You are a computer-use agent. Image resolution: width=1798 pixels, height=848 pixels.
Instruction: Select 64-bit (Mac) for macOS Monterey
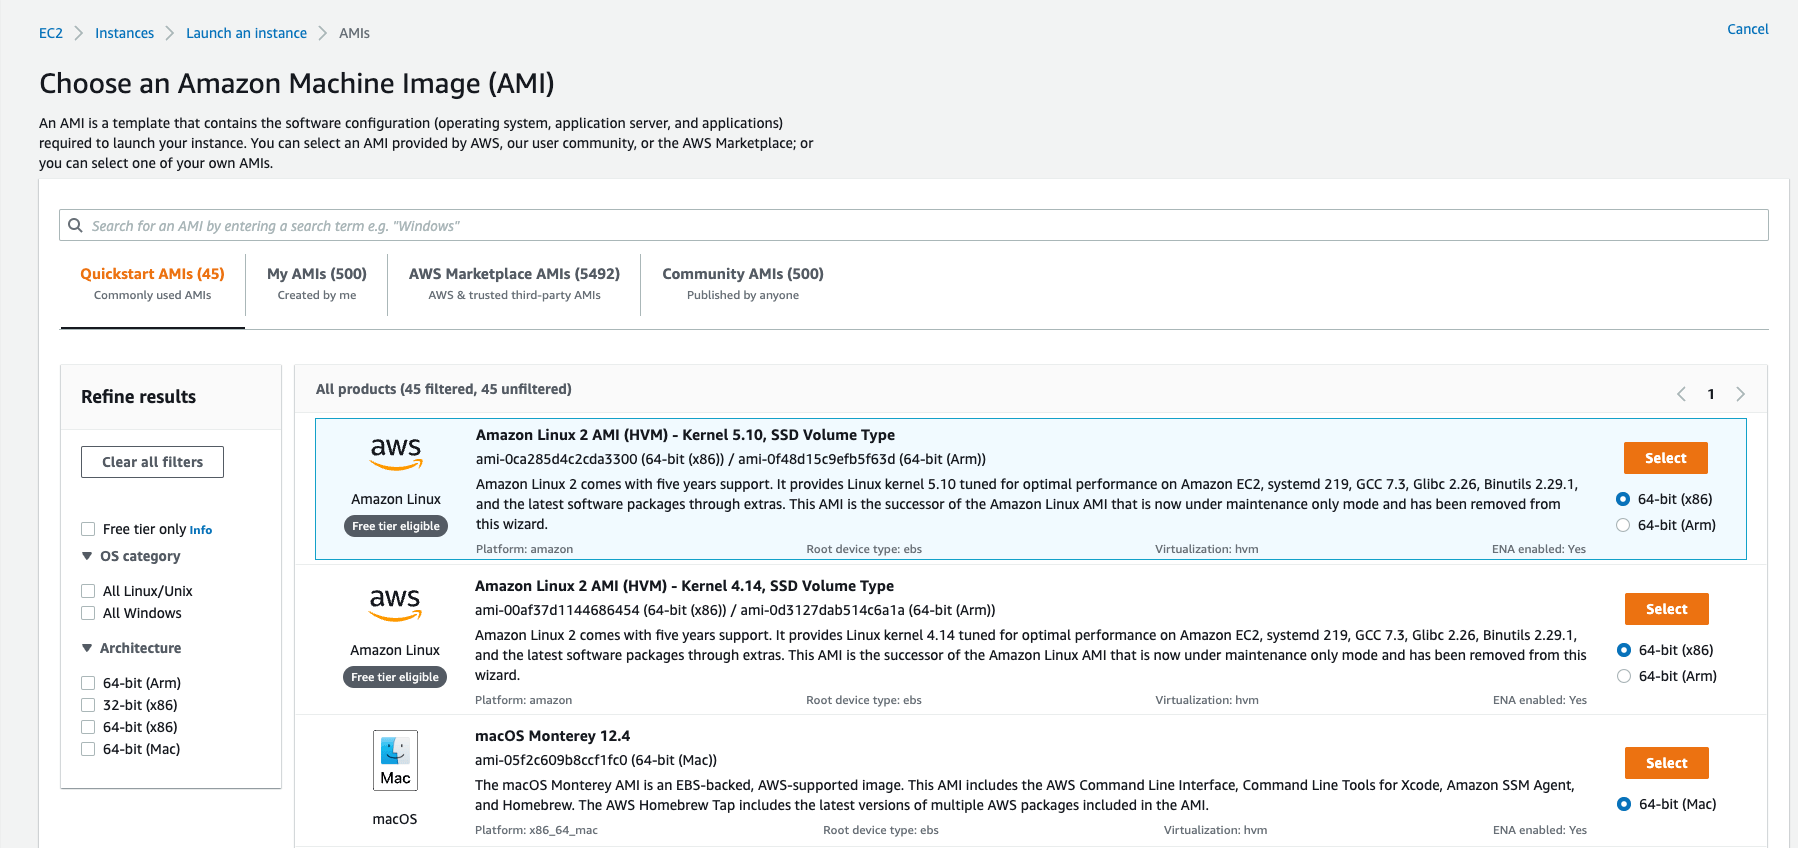(x=1624, y=804)
